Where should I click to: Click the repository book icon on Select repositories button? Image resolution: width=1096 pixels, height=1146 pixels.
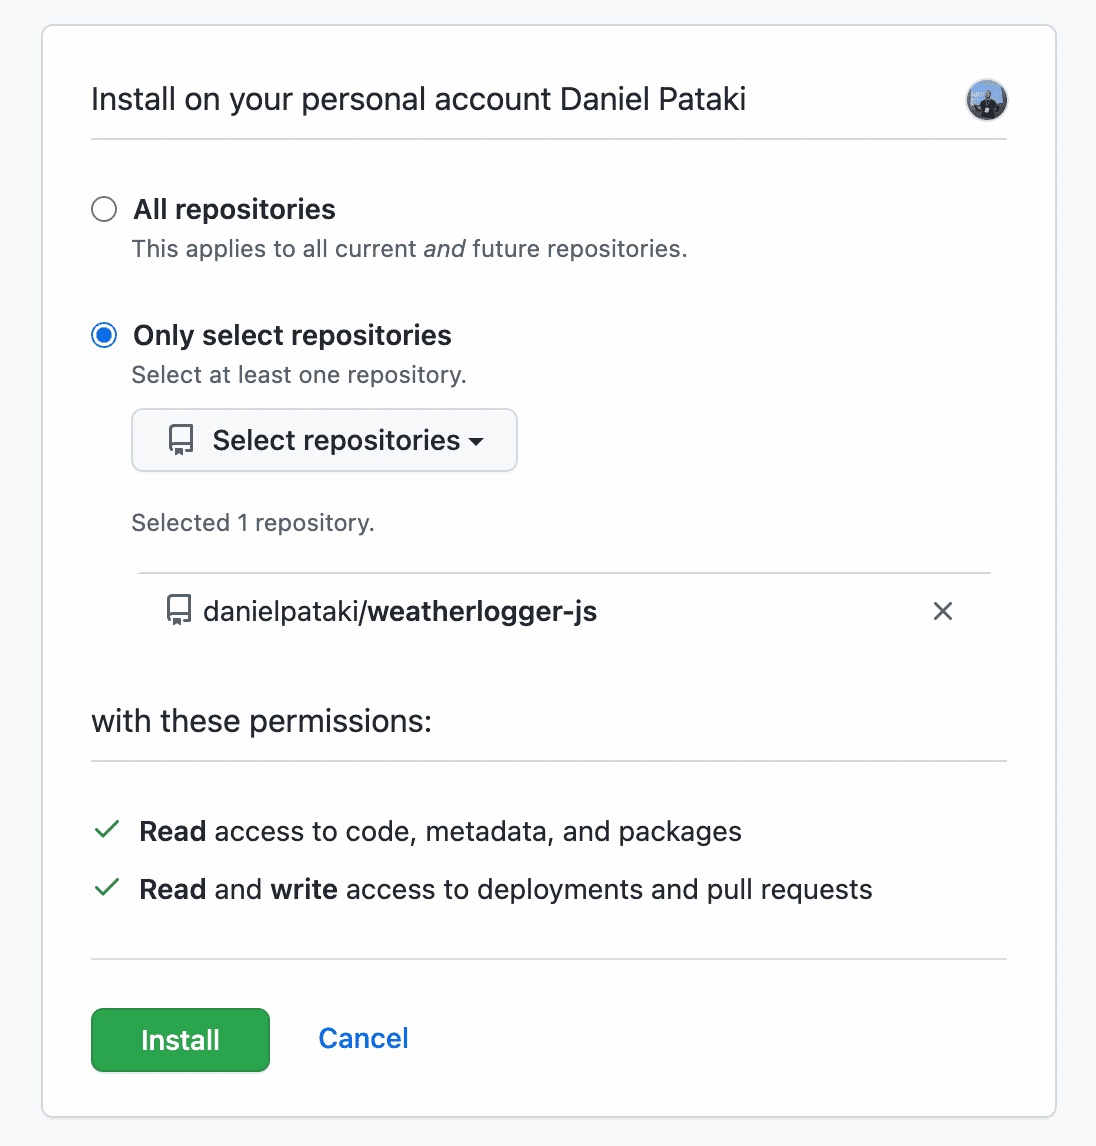click(x=180, y=440)
